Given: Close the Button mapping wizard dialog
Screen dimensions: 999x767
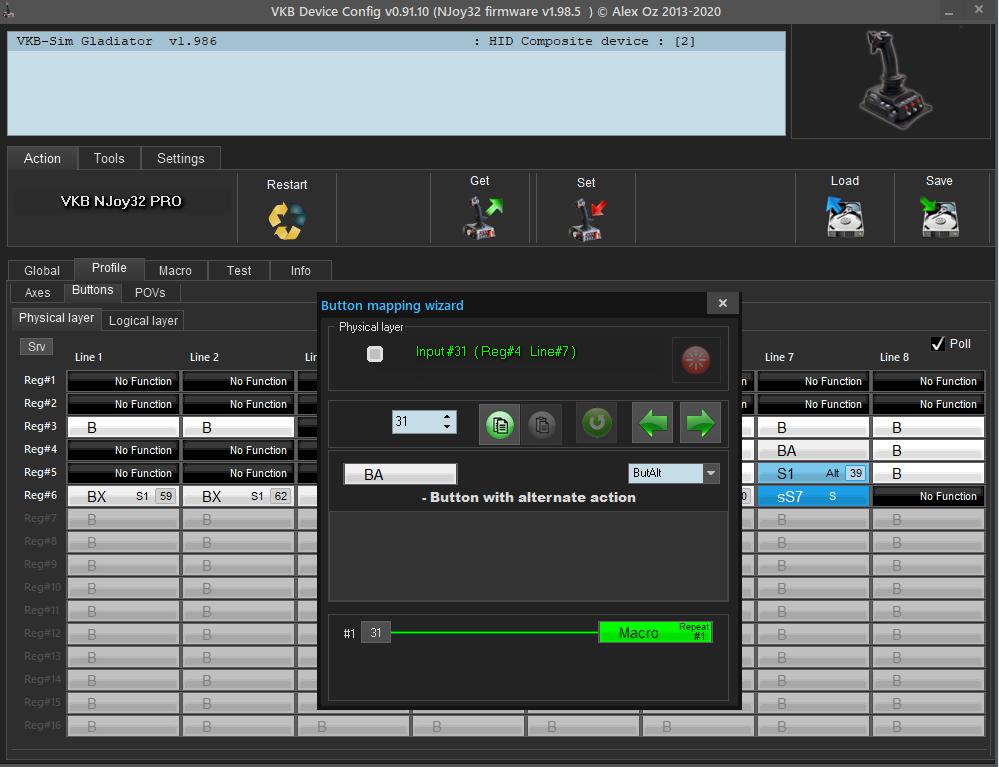Looking at the screenshot, I should (722, 304).
